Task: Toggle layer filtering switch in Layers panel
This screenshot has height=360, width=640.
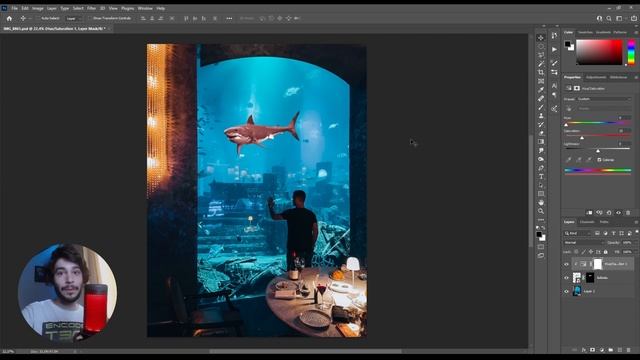Action: 636,232
